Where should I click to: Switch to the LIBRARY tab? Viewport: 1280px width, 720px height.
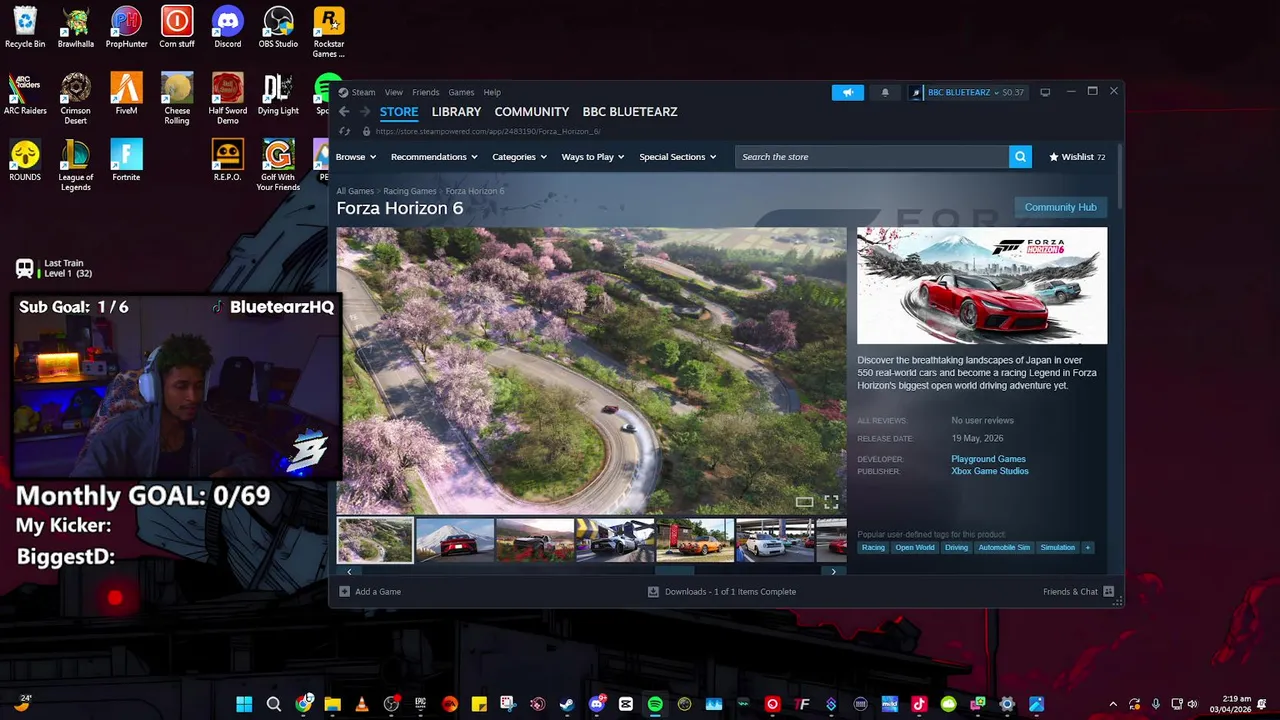coord(456,112)
